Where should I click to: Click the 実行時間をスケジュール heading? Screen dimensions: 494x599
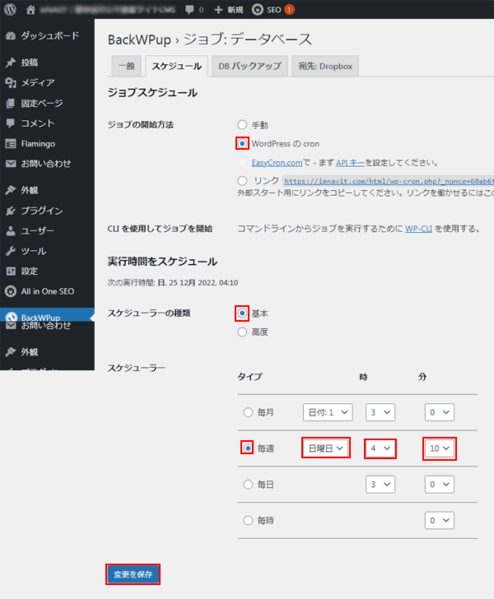click(162, 262)
